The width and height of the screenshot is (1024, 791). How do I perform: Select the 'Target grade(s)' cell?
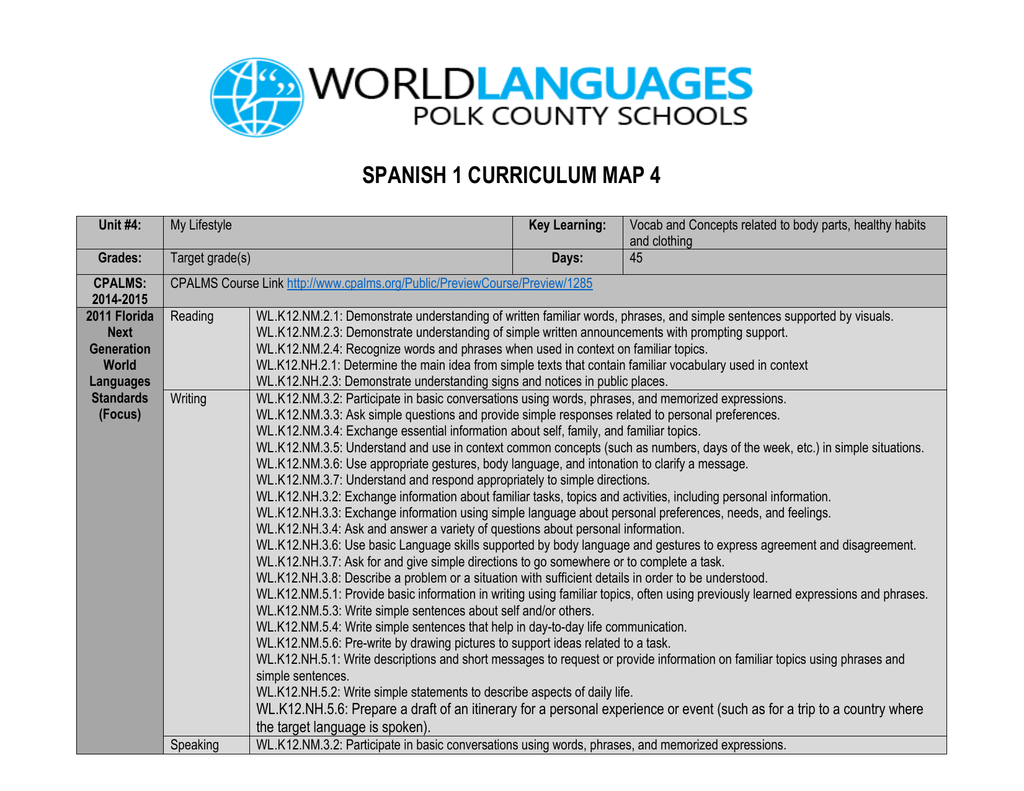coord(210,259)
